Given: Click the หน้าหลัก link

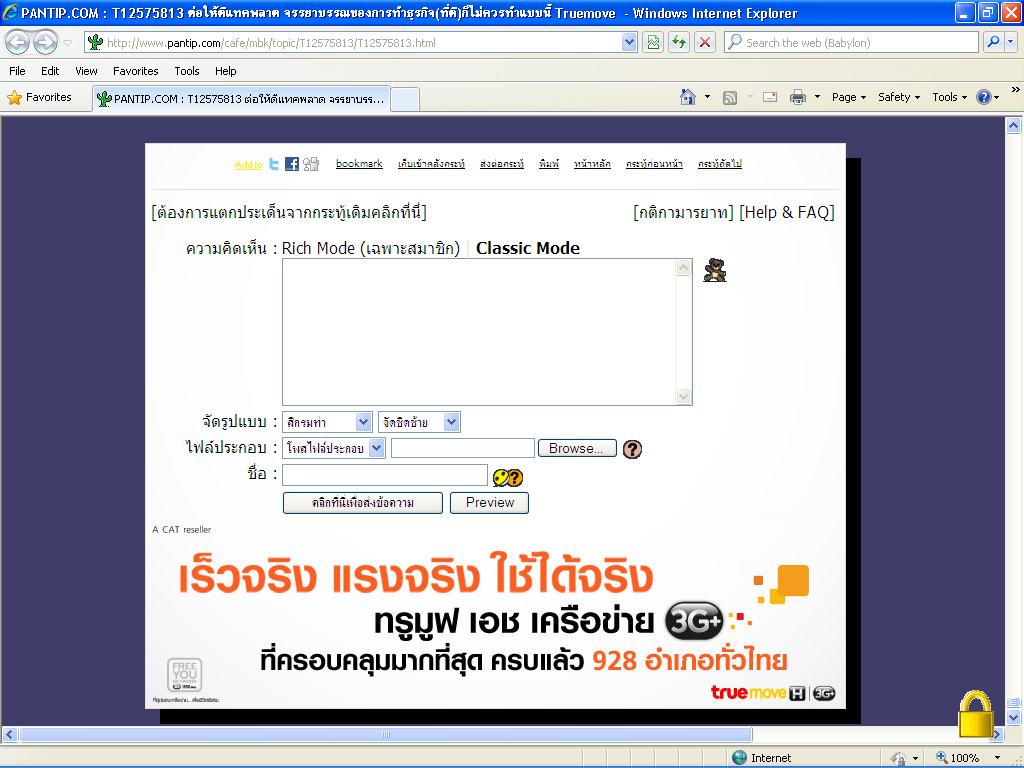Looking at the screenshot, I should [592, 163].
